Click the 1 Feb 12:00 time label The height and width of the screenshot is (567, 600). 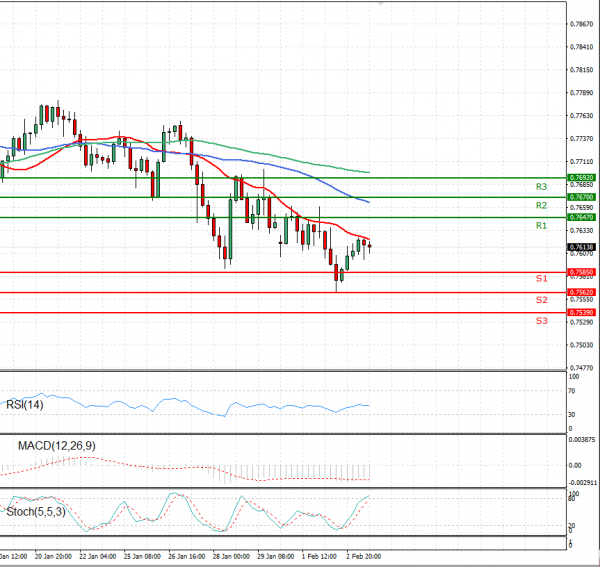(319, 556)
